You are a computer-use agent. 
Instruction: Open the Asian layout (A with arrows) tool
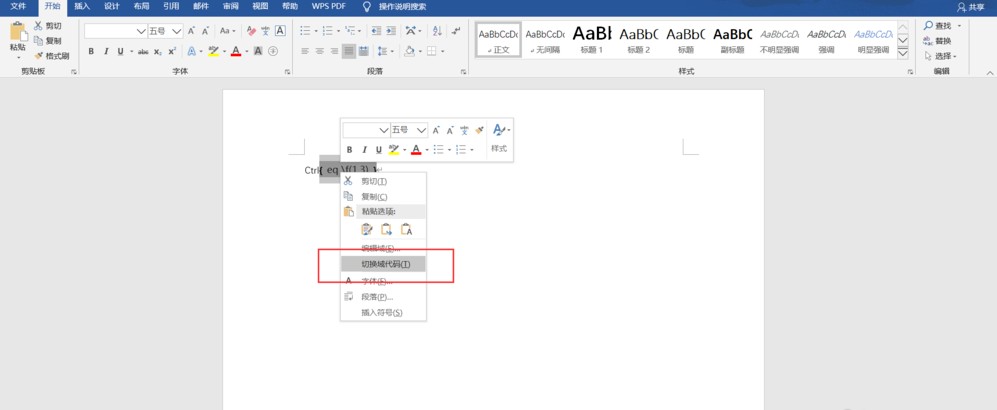point(413,31)
